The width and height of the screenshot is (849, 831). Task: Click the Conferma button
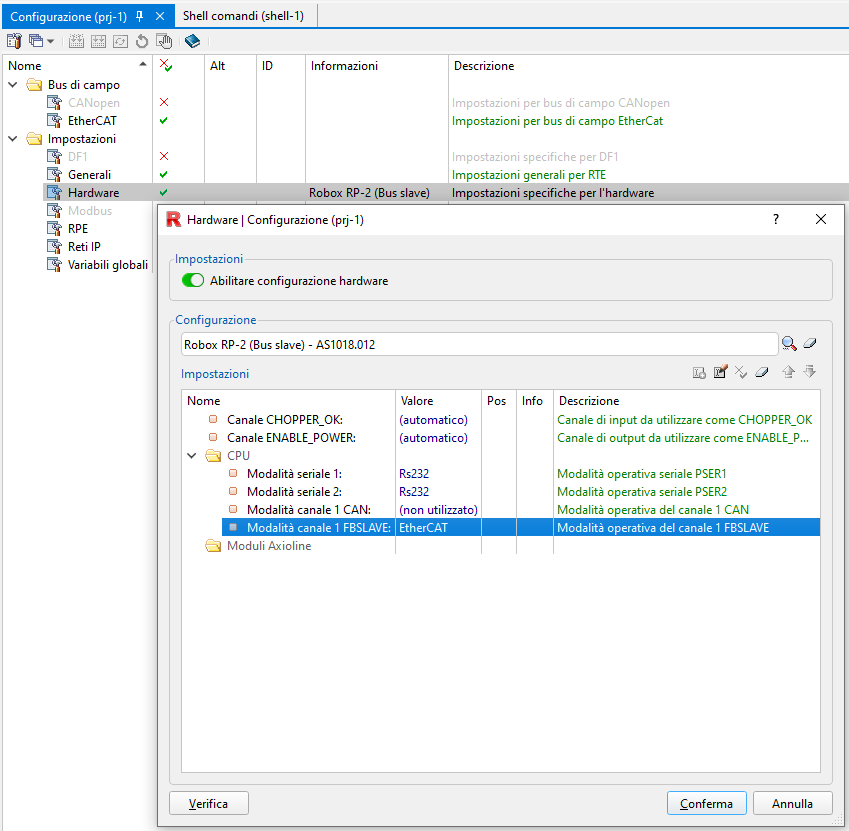pyautogui.click(x=707, y=803)
